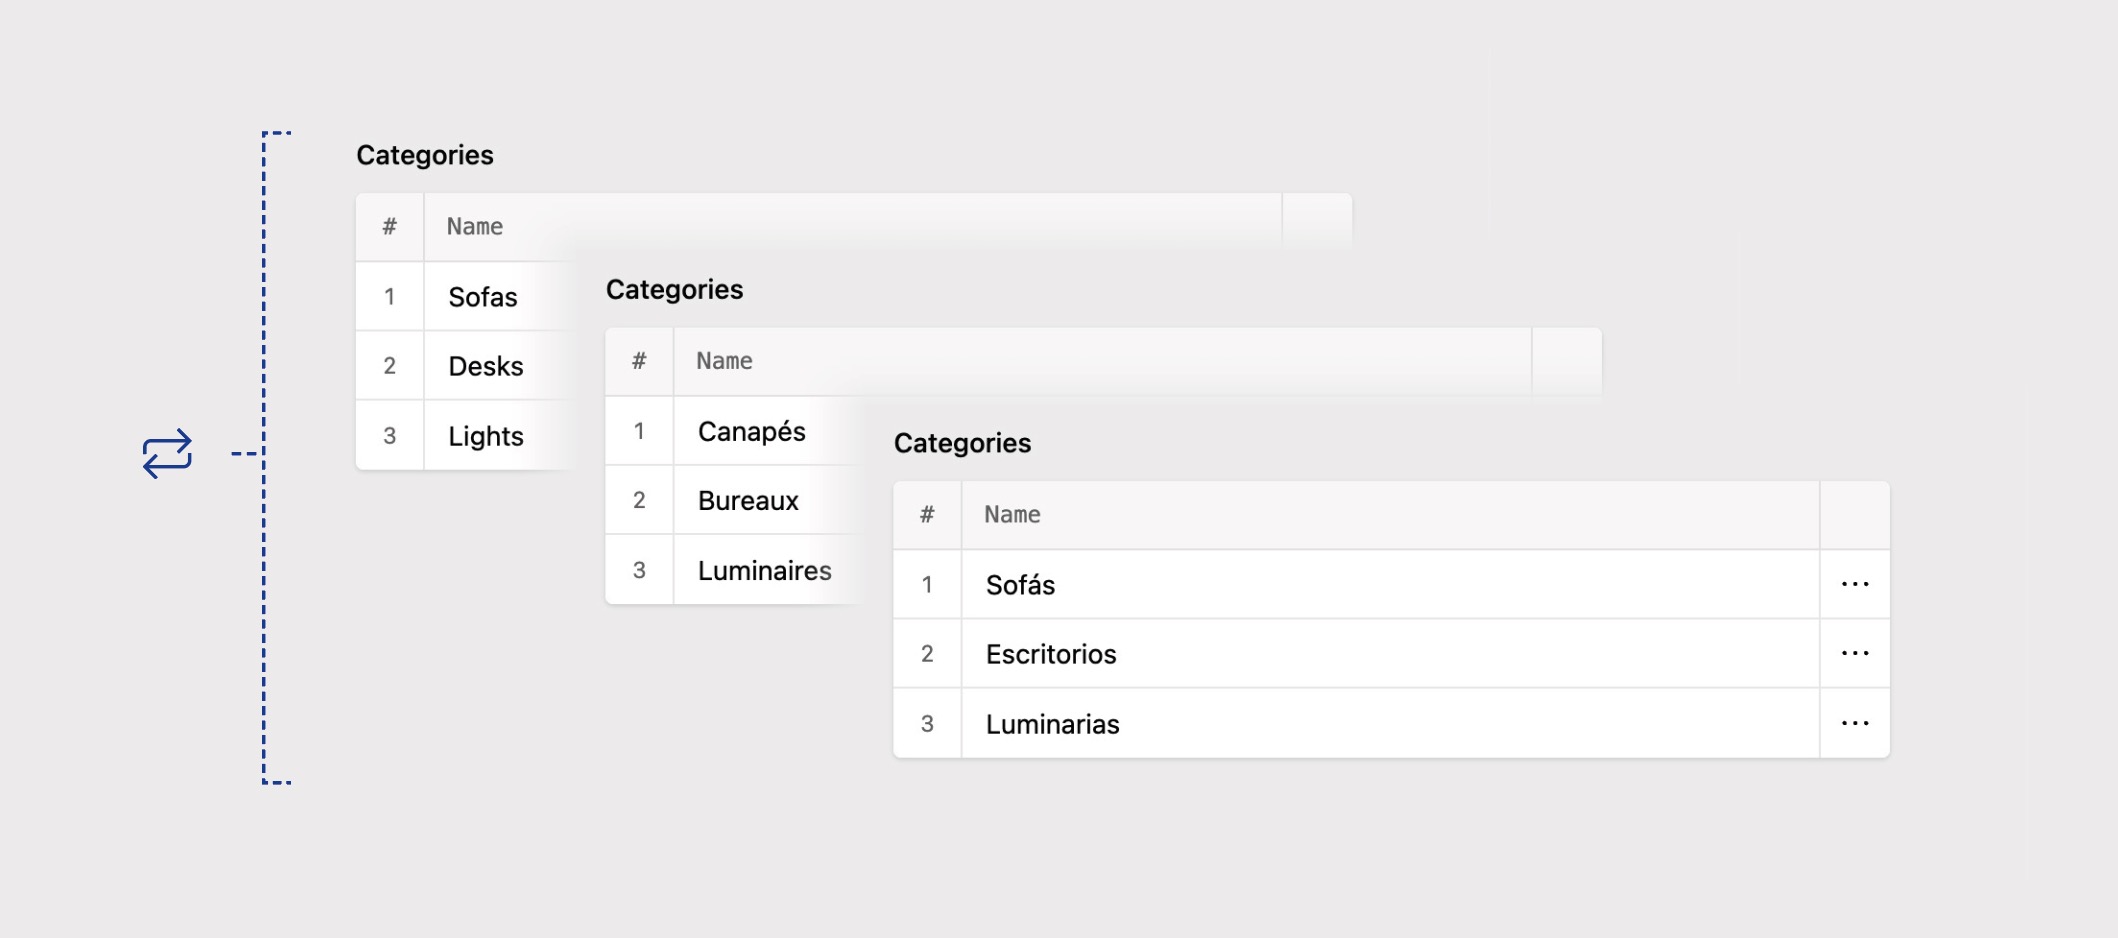2118x938 pixels.
Task: Sort the French table by the Name column
Action: (x=724, y=360)
